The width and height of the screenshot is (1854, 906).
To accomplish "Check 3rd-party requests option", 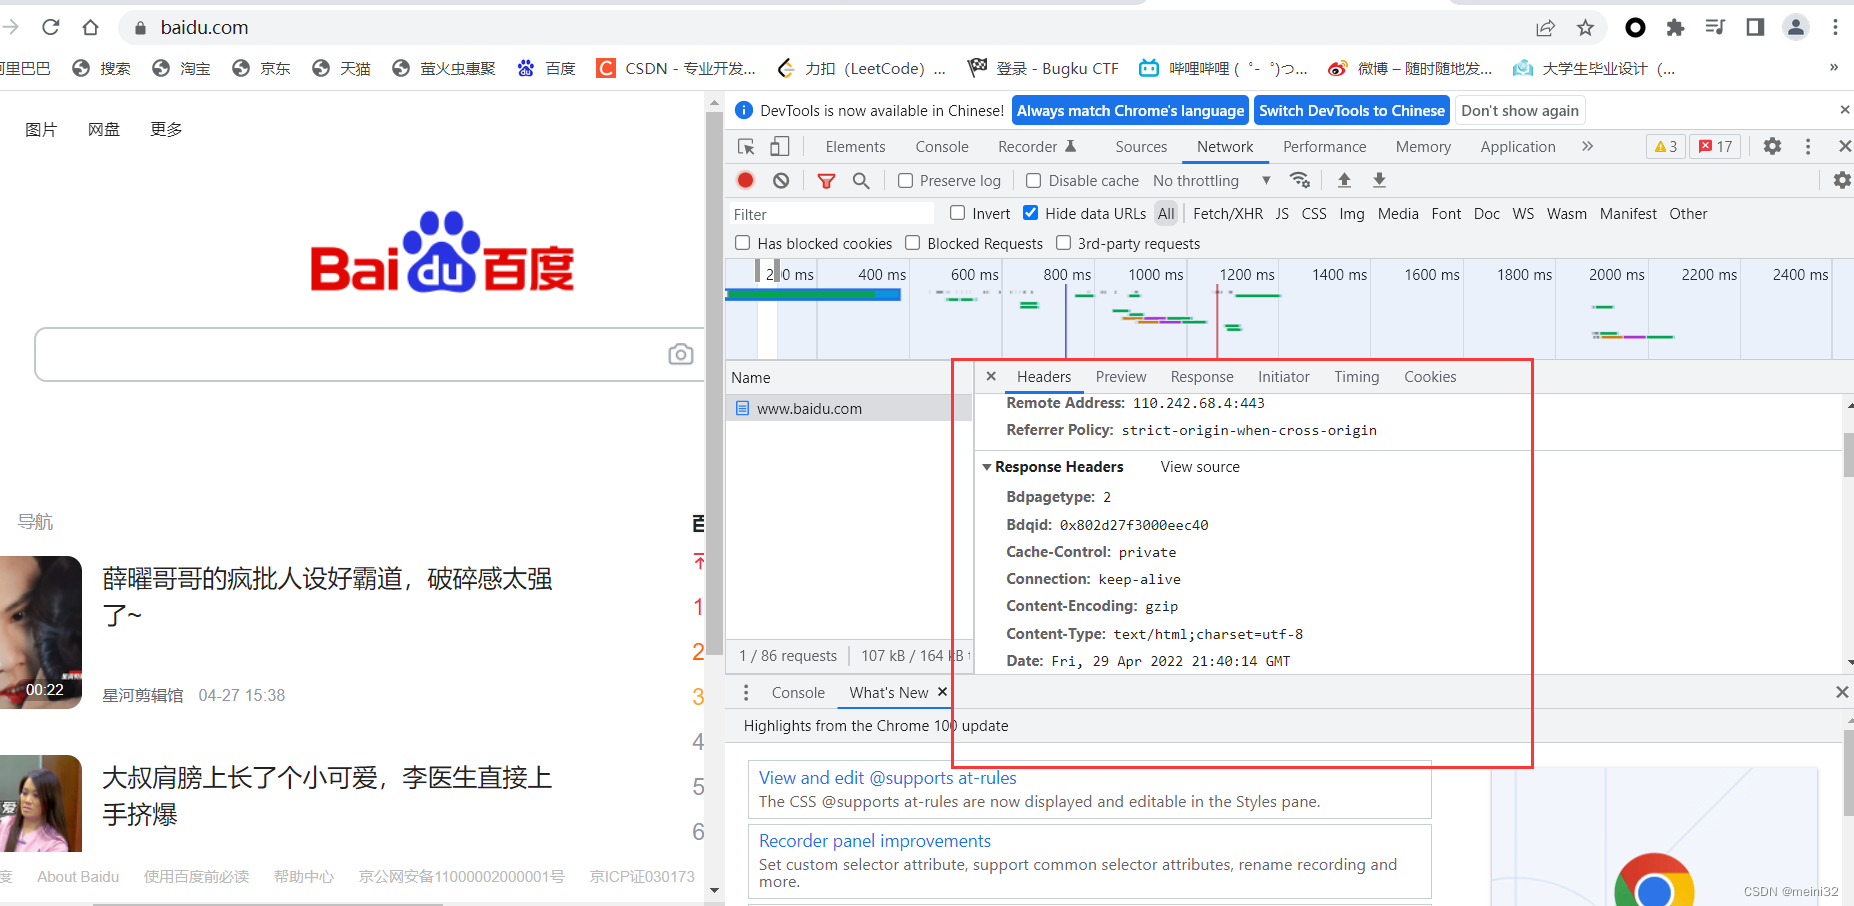I will click(x=1064, y=243).
